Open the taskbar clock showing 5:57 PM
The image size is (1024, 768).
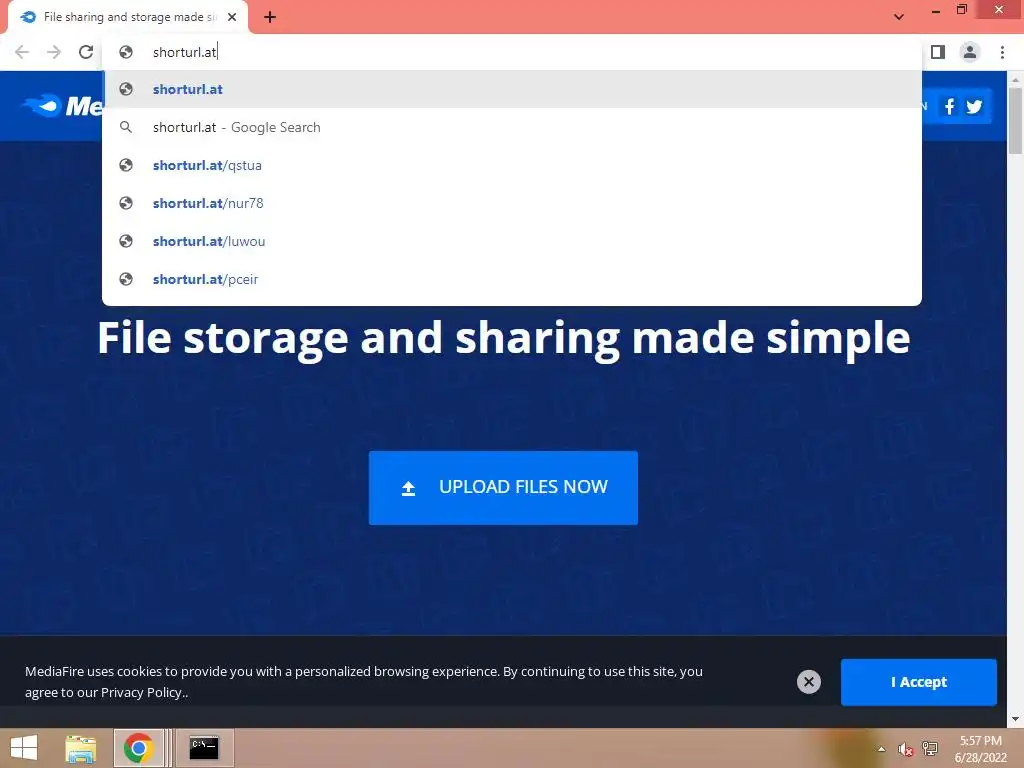coord(980,749)
